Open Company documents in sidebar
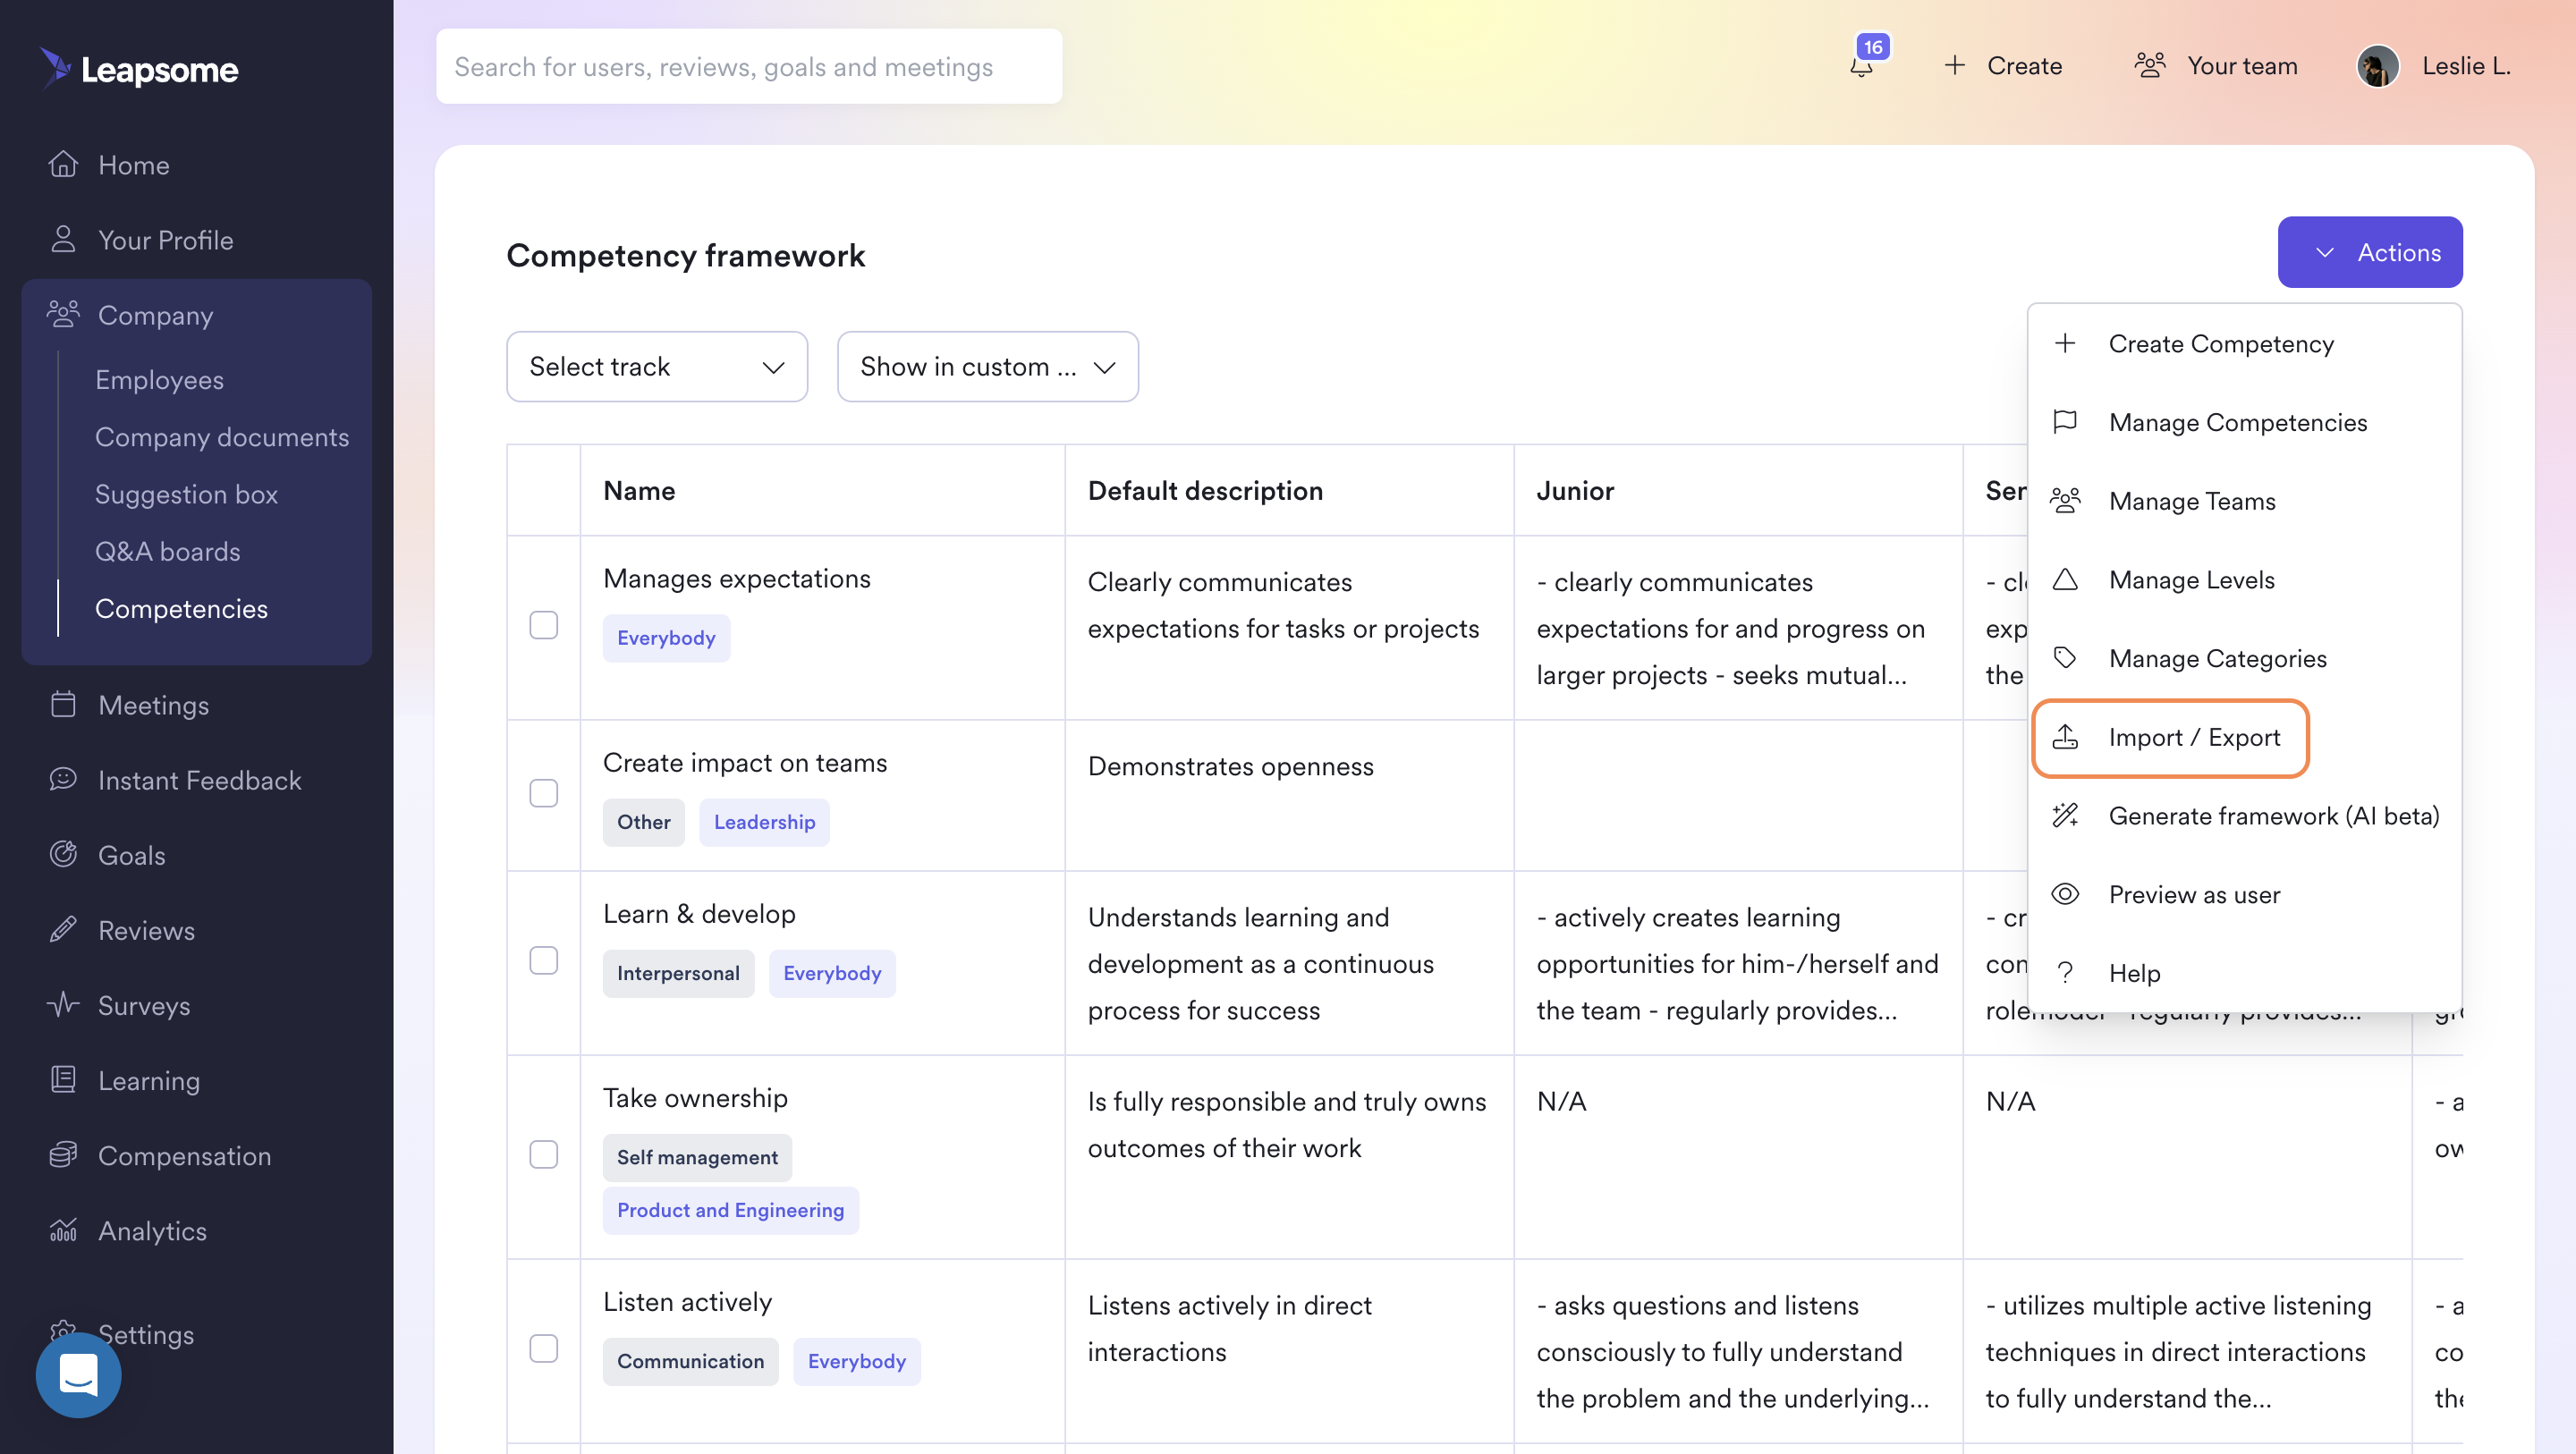Screen dimensions: 2576x1454 pyautogui.click(x=222, y=437)
